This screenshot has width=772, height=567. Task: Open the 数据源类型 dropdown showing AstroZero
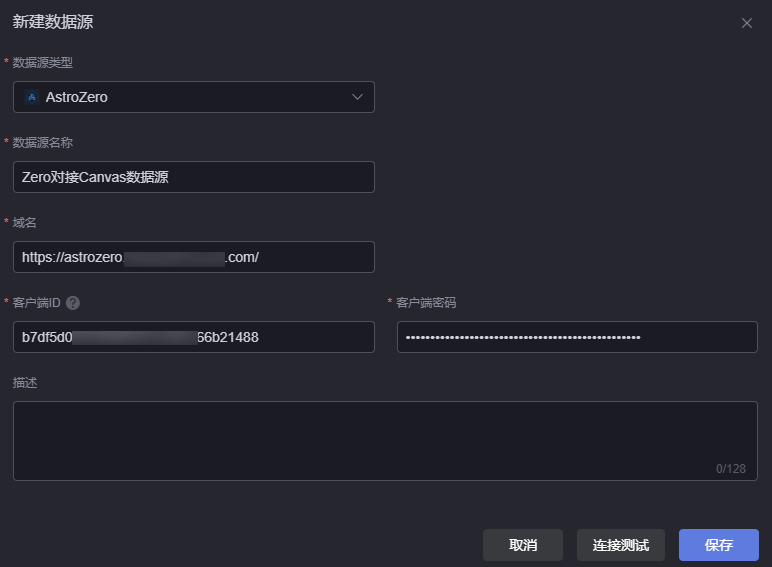[x=193, y=97]
